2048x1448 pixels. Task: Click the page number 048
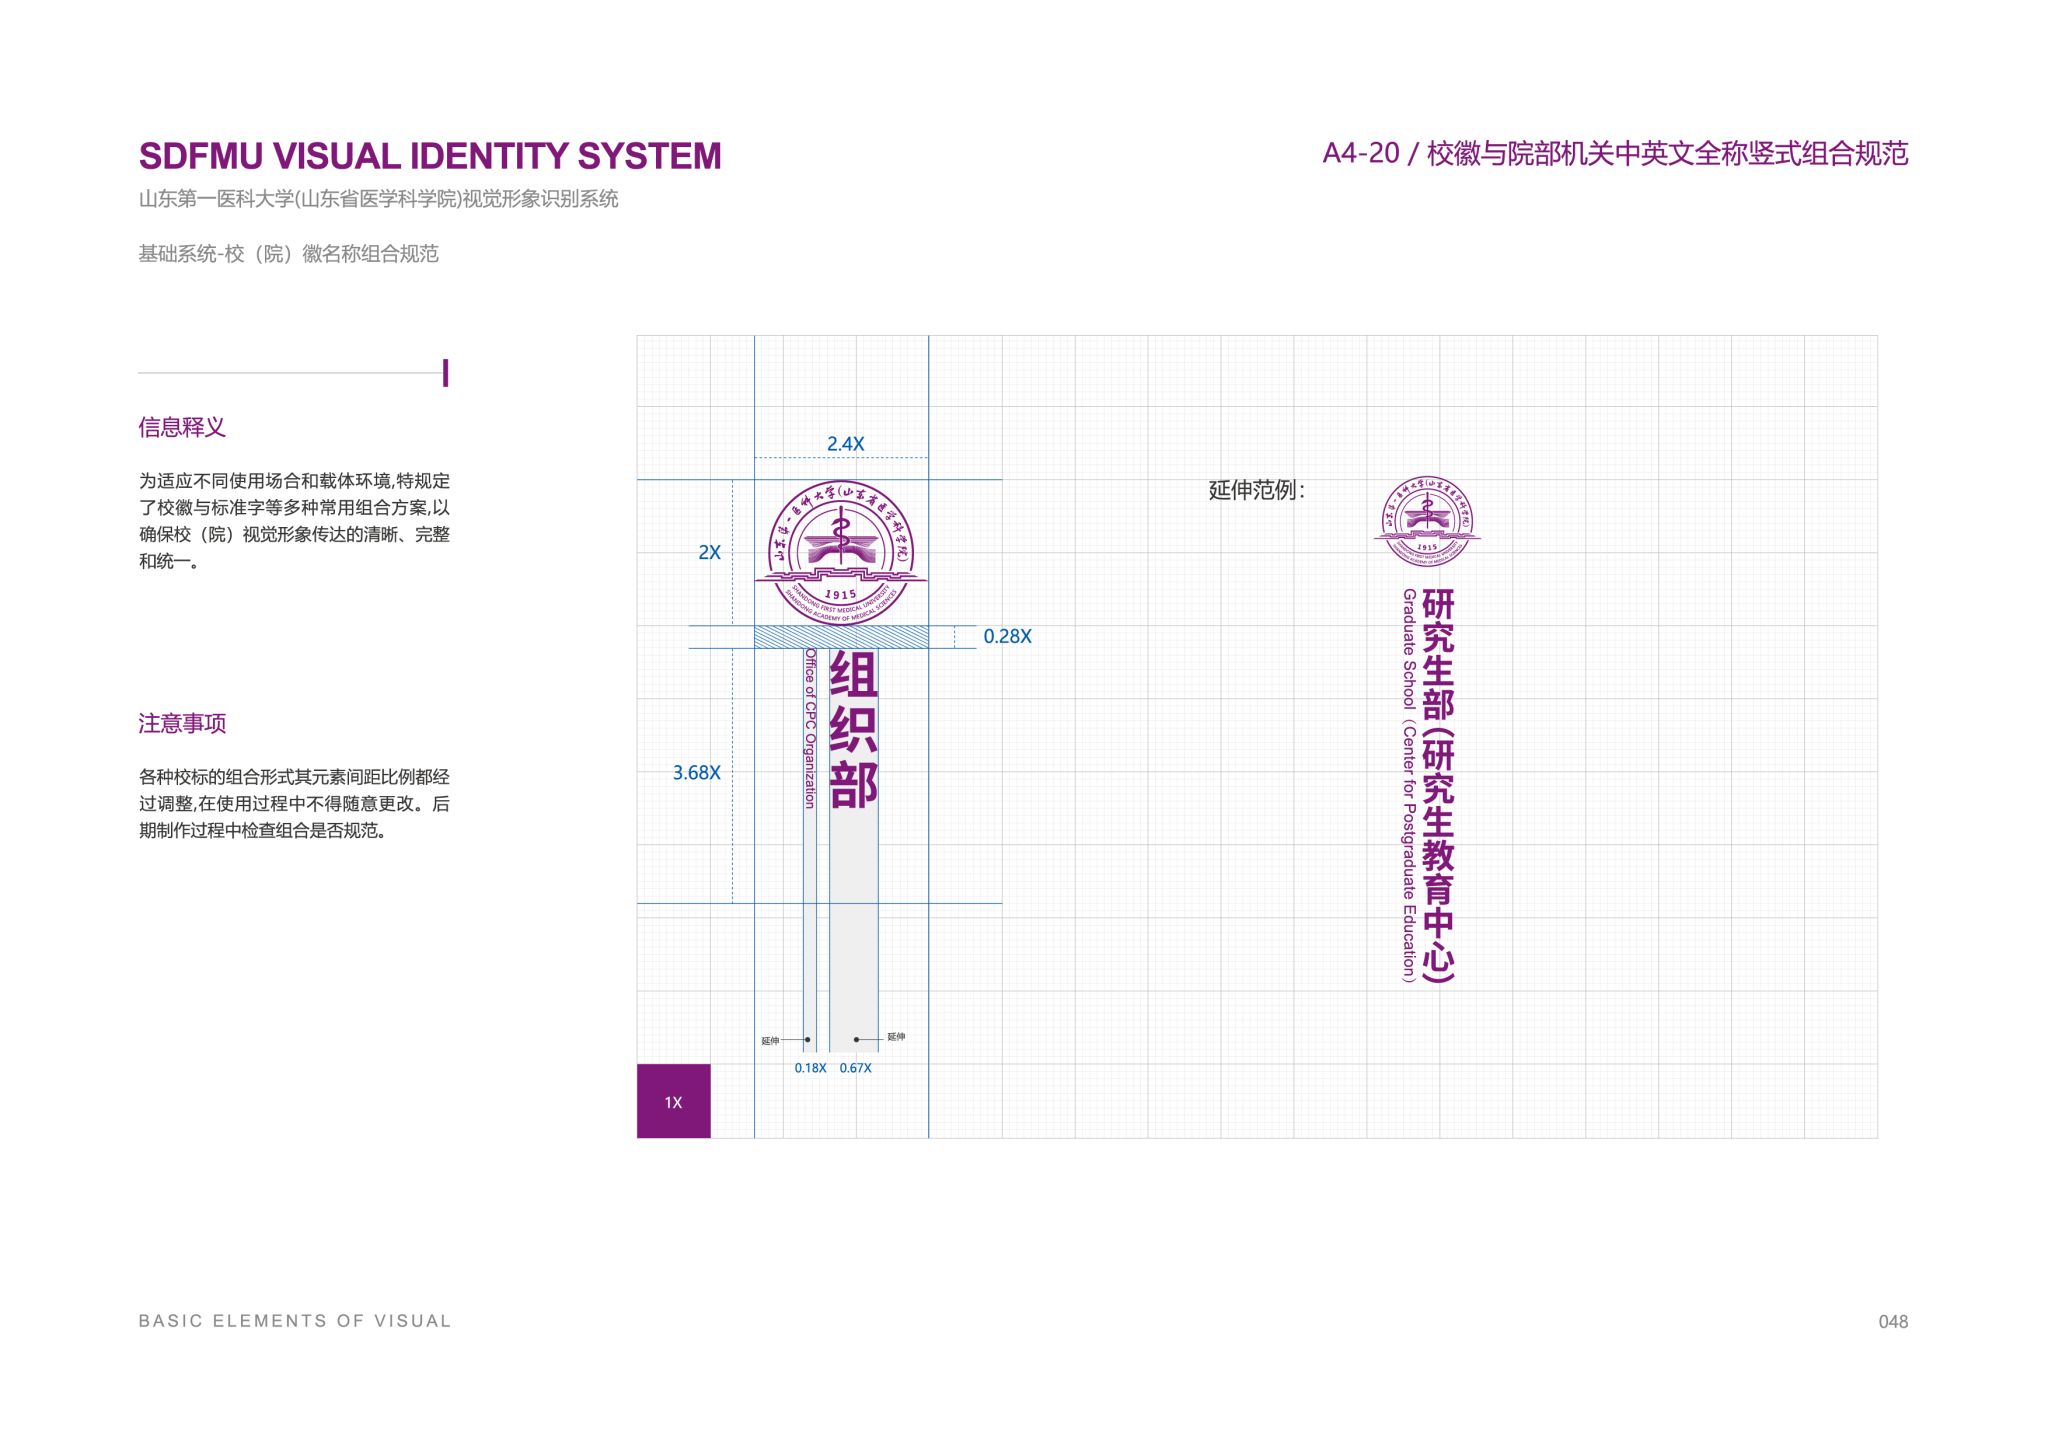pos(1892,1322)
